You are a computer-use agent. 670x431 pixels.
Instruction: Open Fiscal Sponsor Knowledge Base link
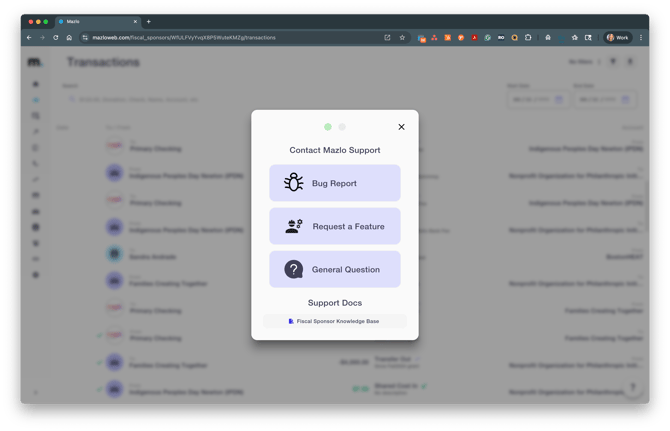[335, 321]
